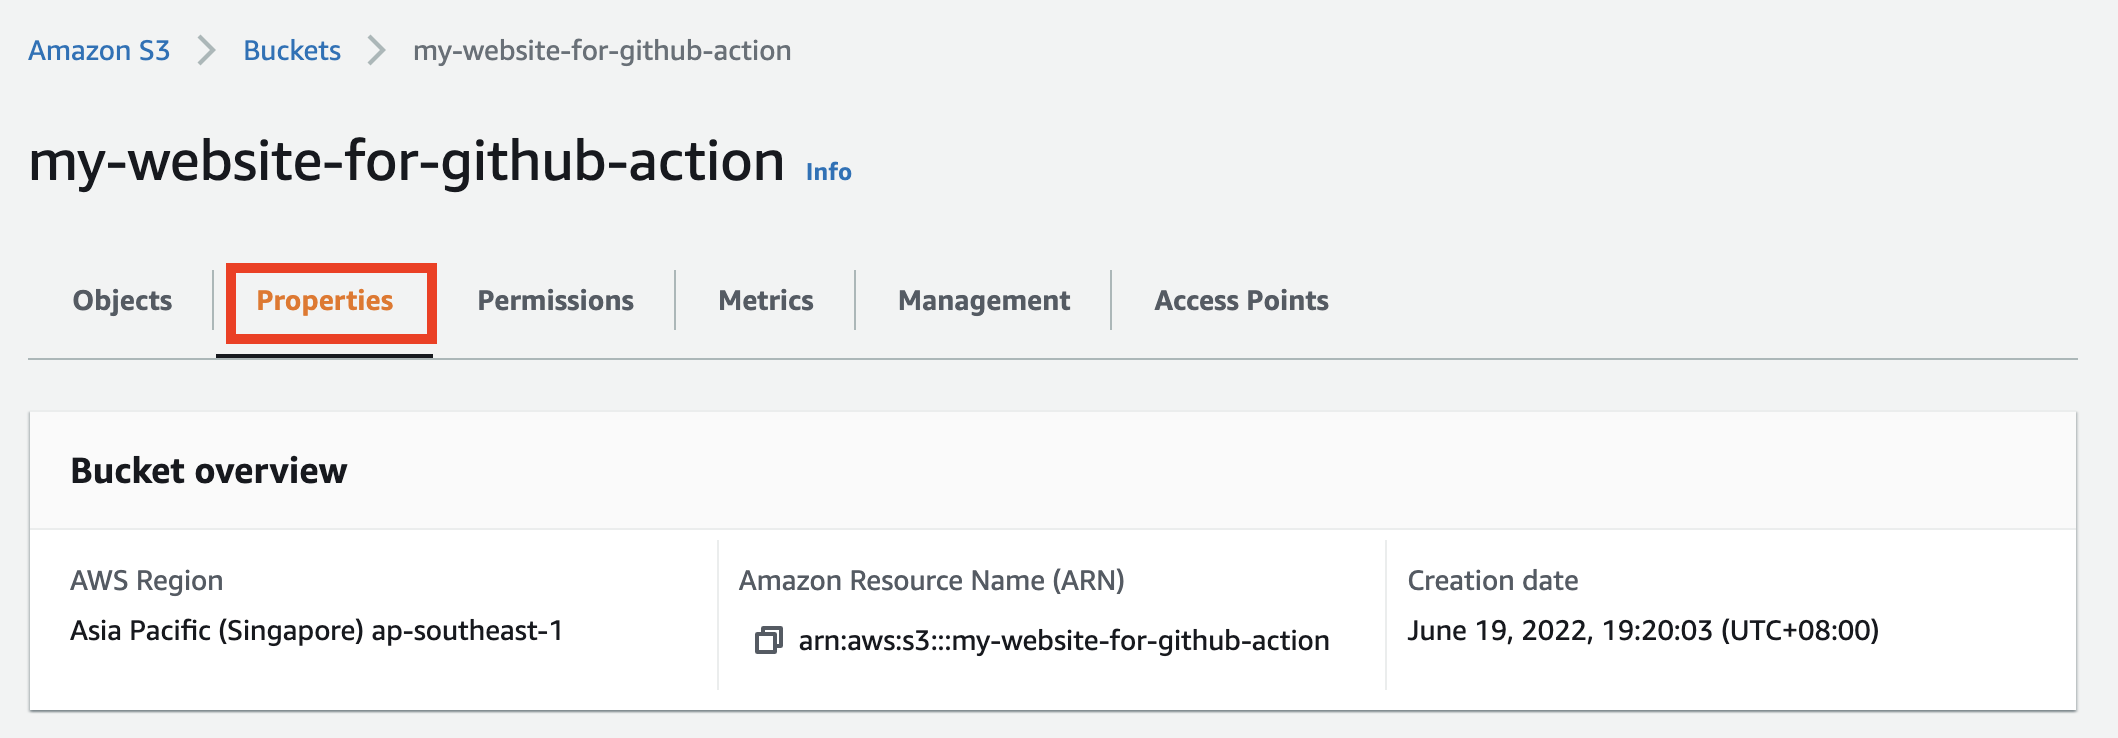This screenshot has width=2118, height=738.
Task: Select the Access Points tab
Action: pos(1241,300)
